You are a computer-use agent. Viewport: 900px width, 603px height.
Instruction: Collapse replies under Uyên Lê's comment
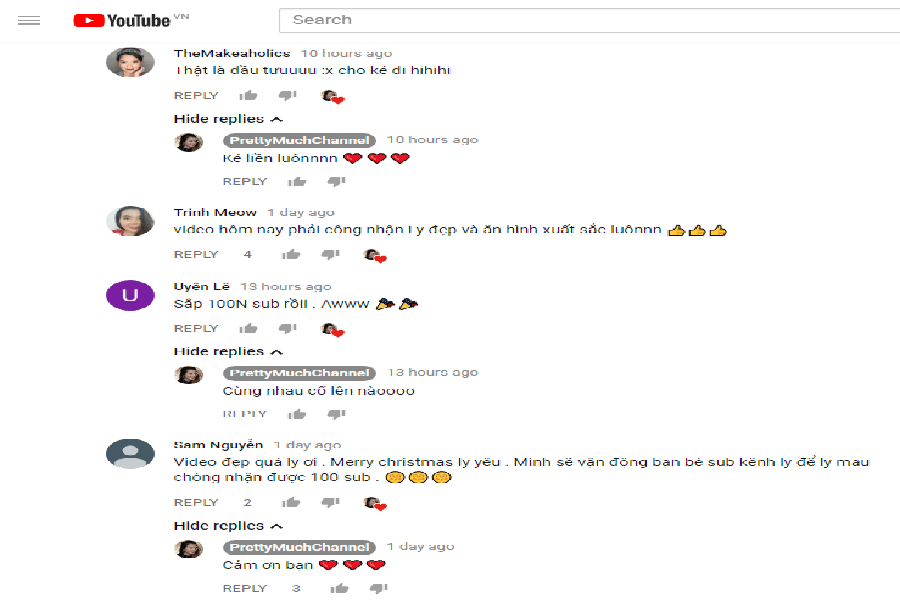(x=228, y=351)
